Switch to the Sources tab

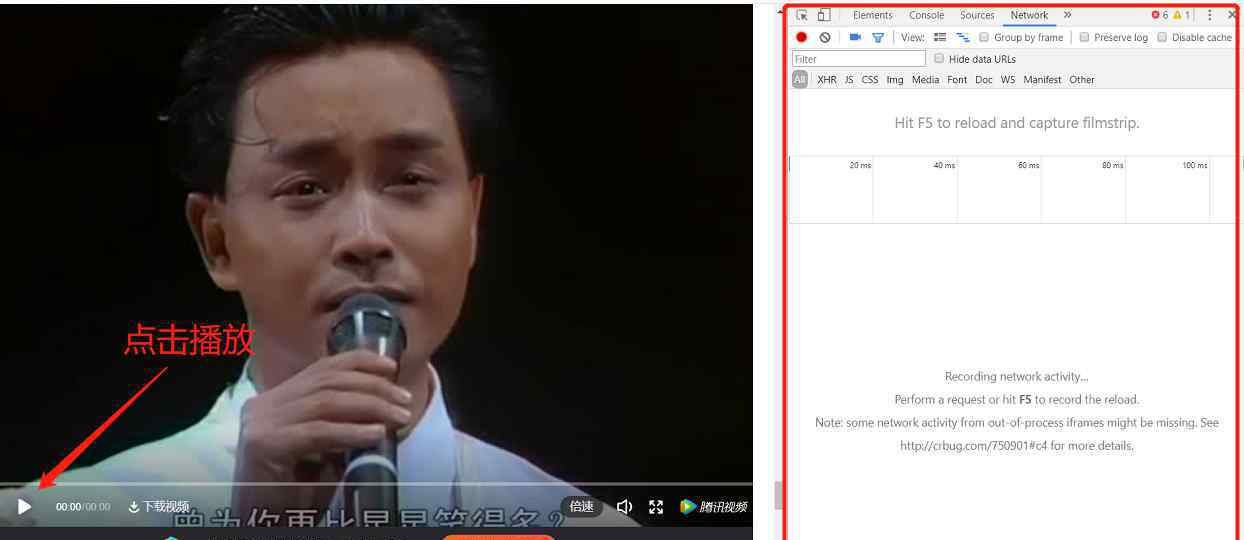pyautogui.click(x=977, y=15)
